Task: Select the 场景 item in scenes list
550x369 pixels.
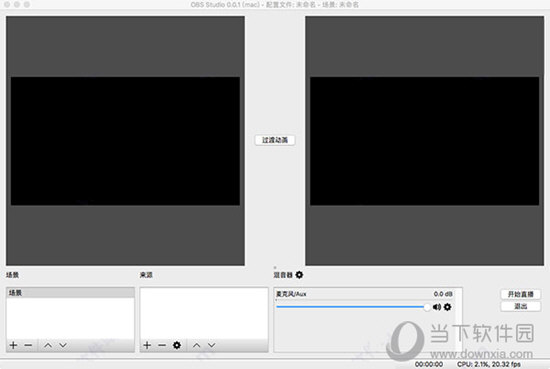Action: pyautogui.click(x=70, y=293)
